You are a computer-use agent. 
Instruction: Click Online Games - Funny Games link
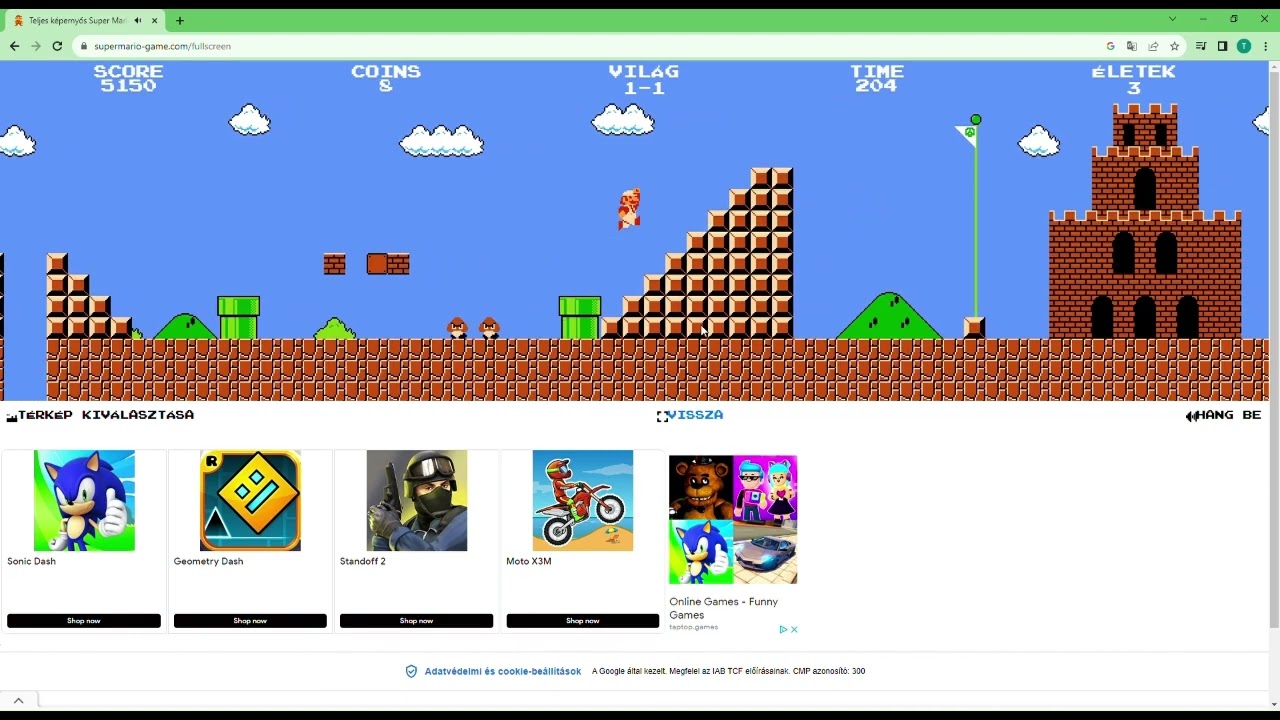pyautogui.click(x=723, y=608)
